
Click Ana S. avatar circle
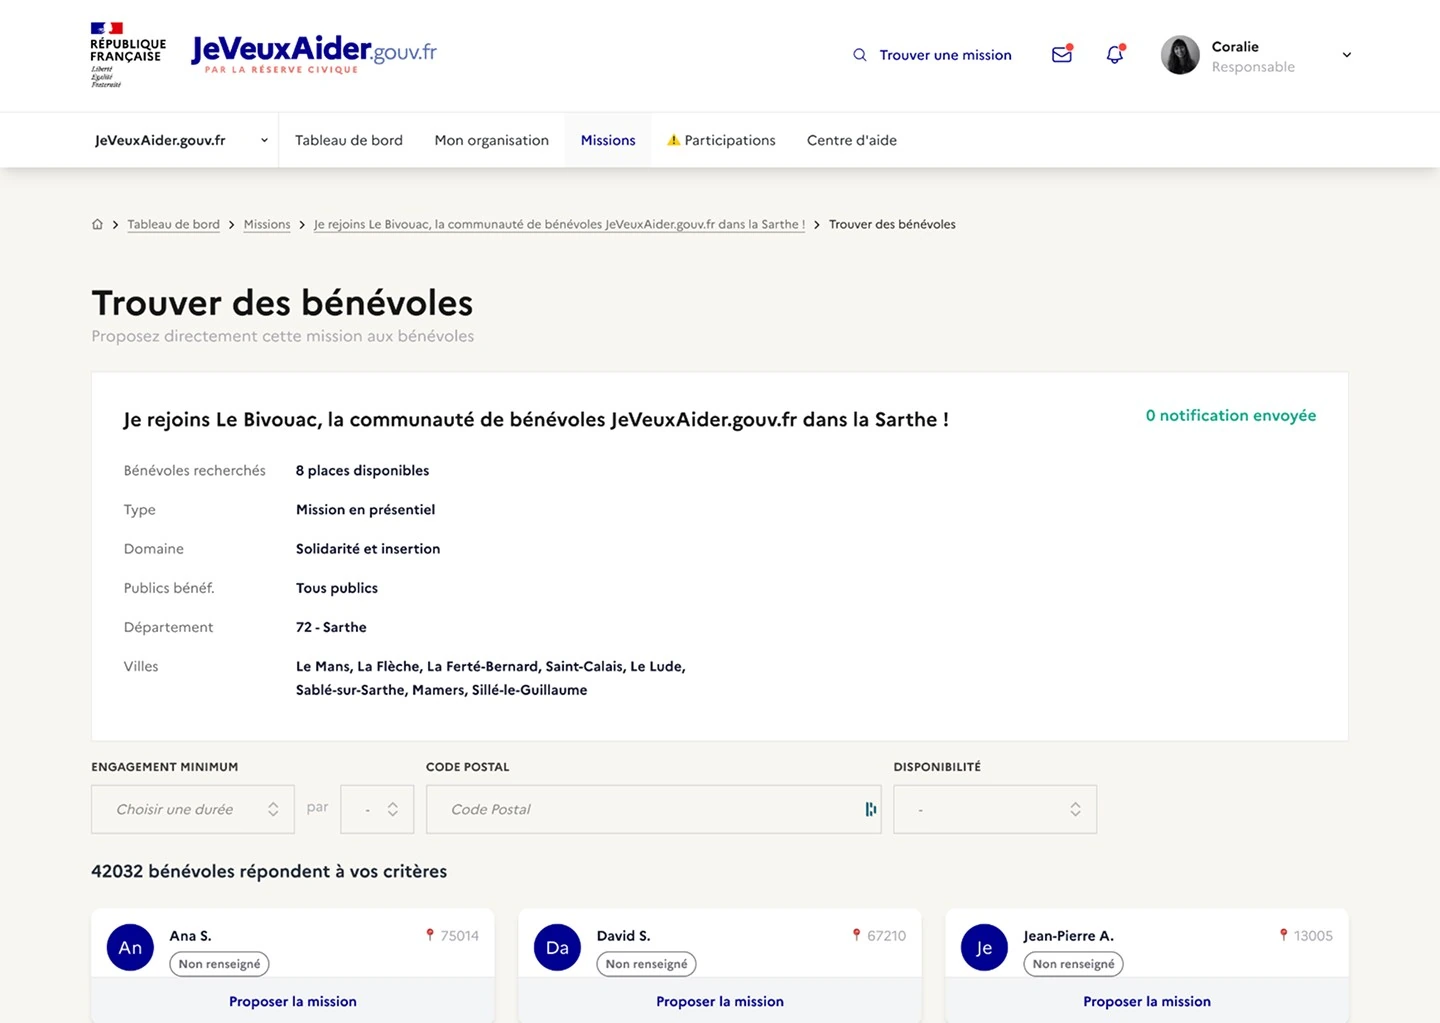click(x=131, y=948)
